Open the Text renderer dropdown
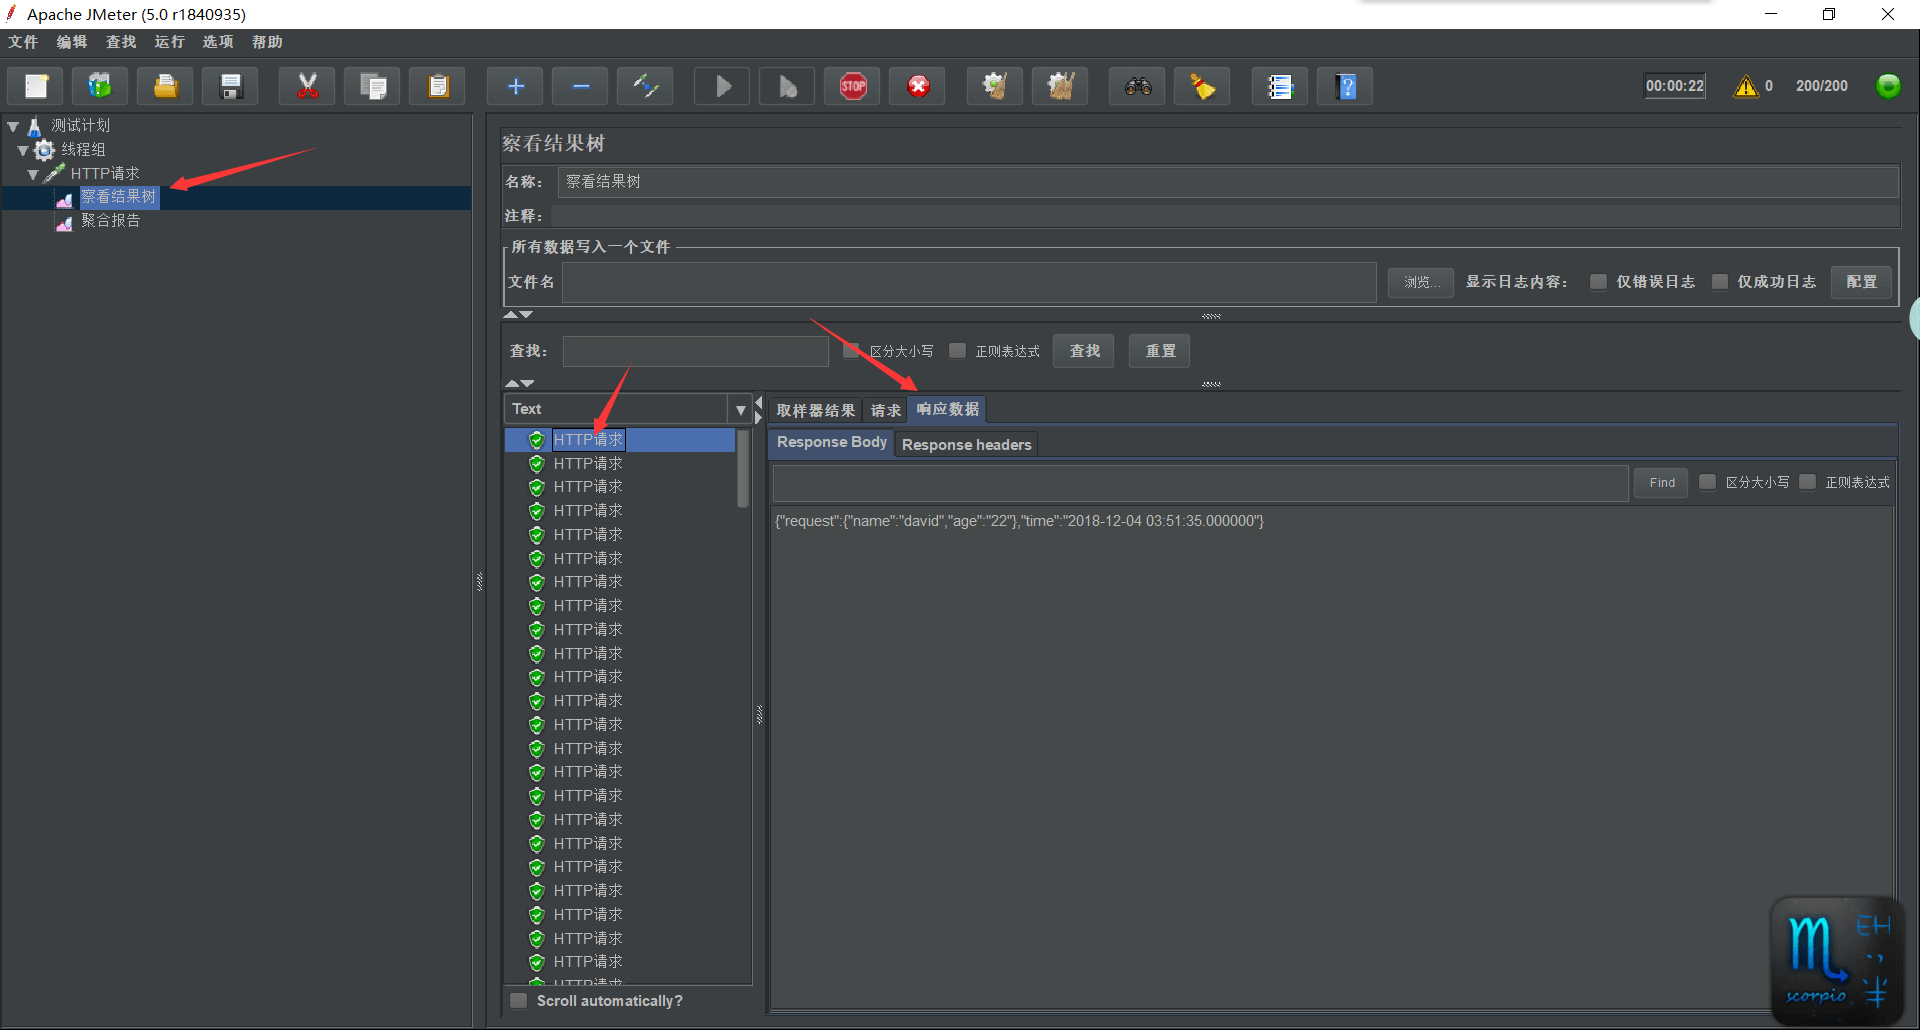The width and height of the screenshot is (1920, 1030). click(x=740, y=409)
